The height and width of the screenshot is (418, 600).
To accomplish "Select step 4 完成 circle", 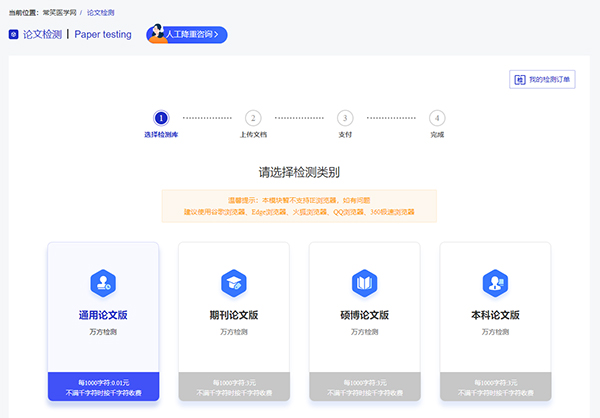I will tap(437, 117).
